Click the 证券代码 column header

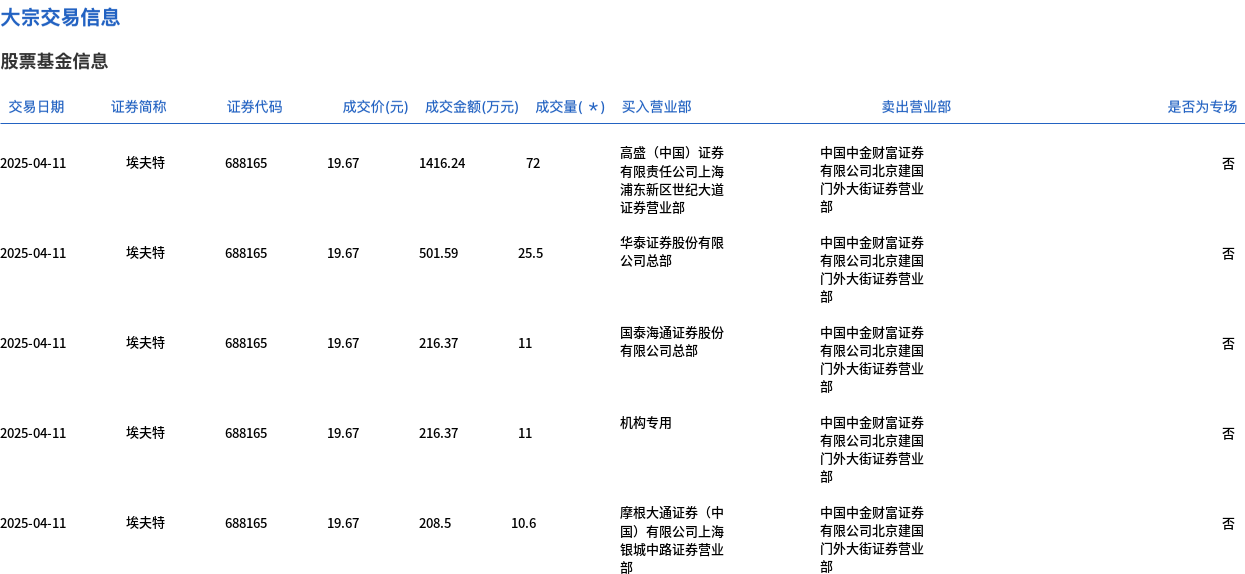(x=255, y=107)
